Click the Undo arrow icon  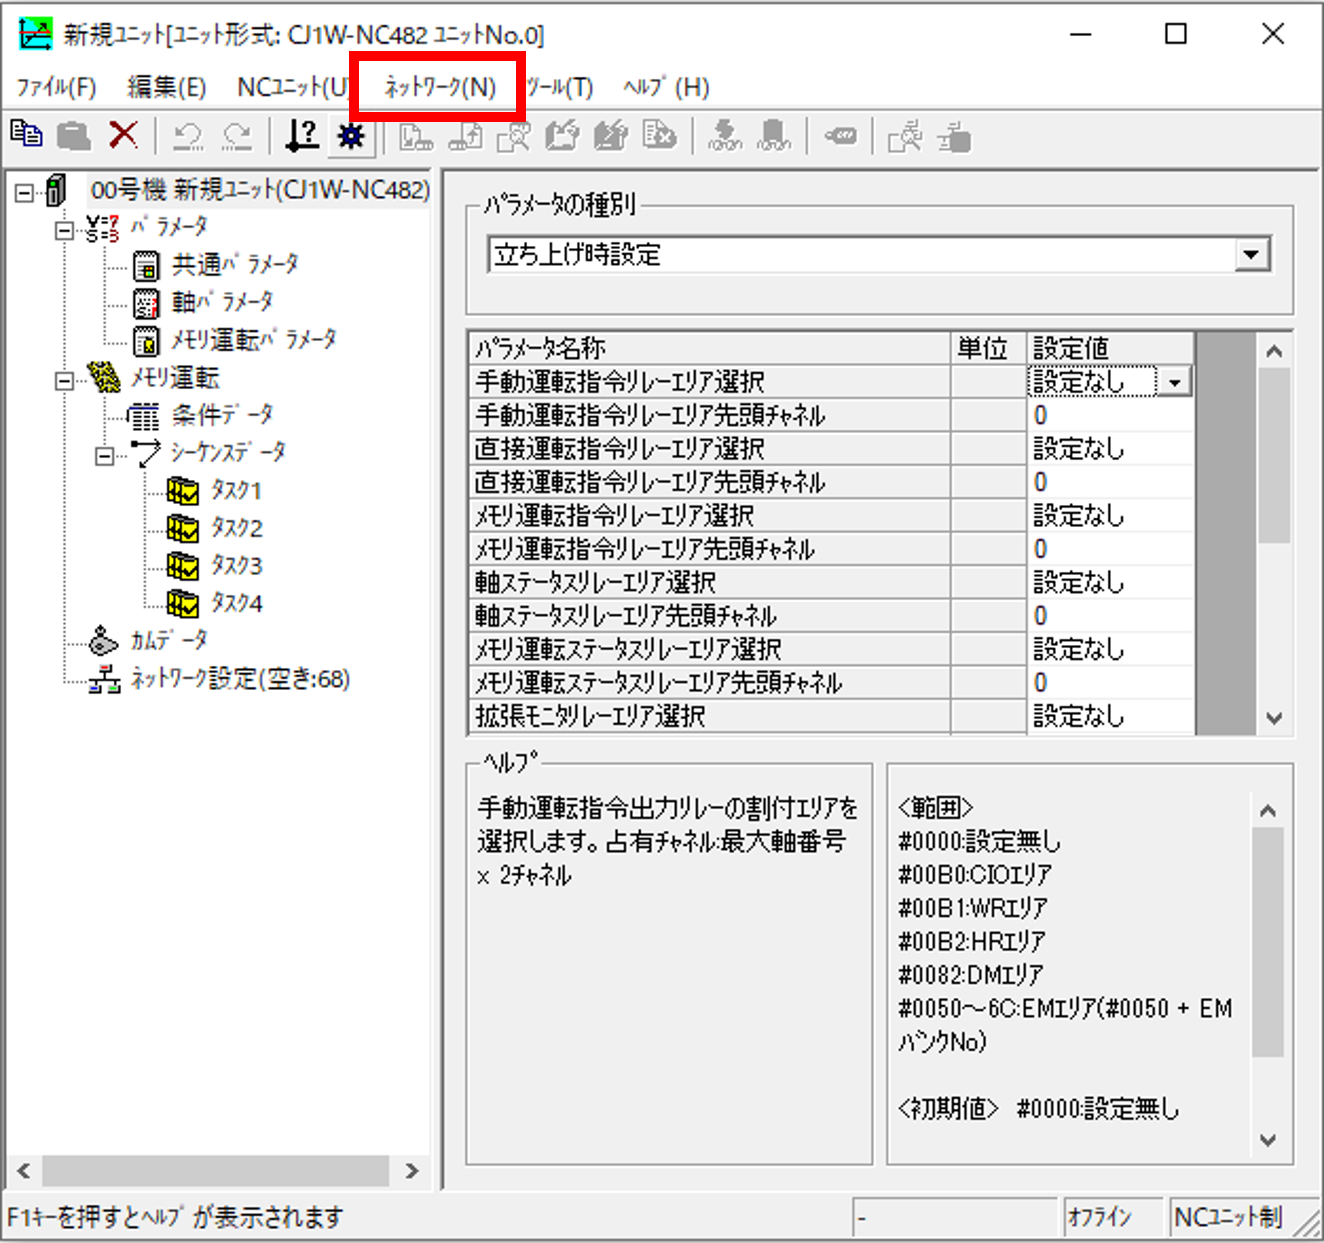[188, 134]
